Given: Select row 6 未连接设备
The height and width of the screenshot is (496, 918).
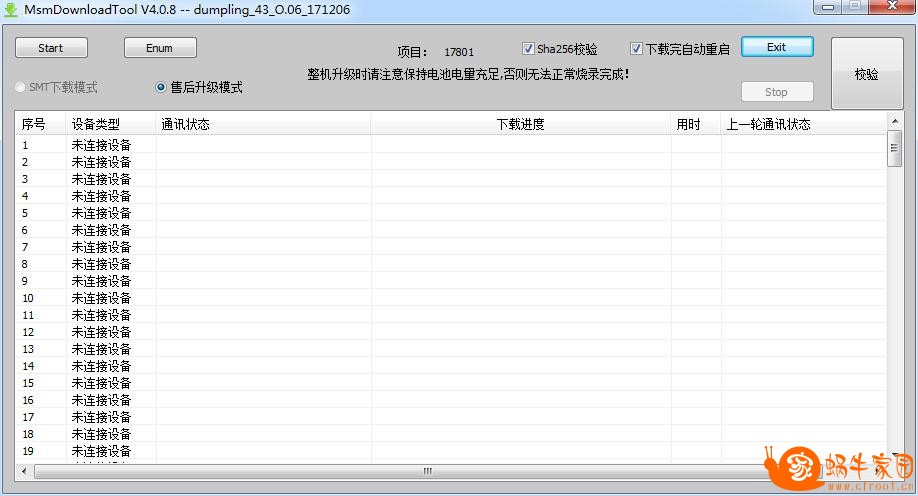Looking at the screenshot, I should pyautogui.click(x=451, y=230).
